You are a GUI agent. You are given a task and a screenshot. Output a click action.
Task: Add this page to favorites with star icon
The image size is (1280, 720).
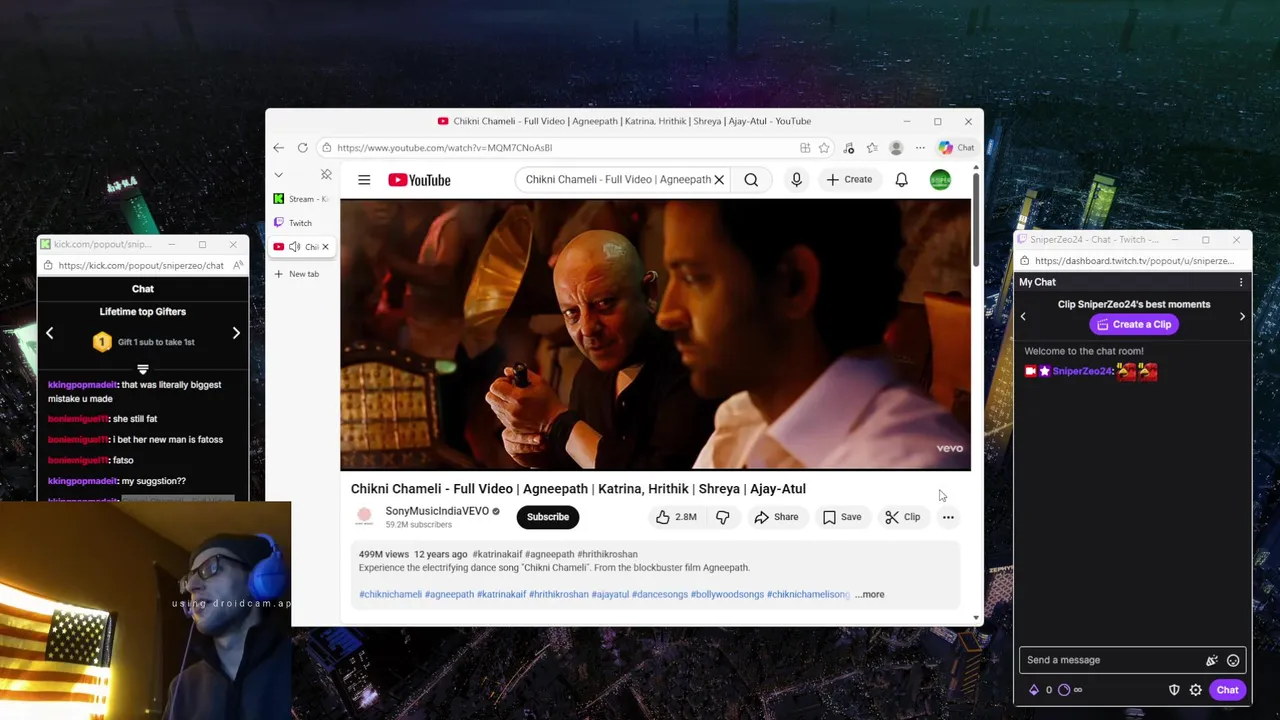(x=824, y=148)
